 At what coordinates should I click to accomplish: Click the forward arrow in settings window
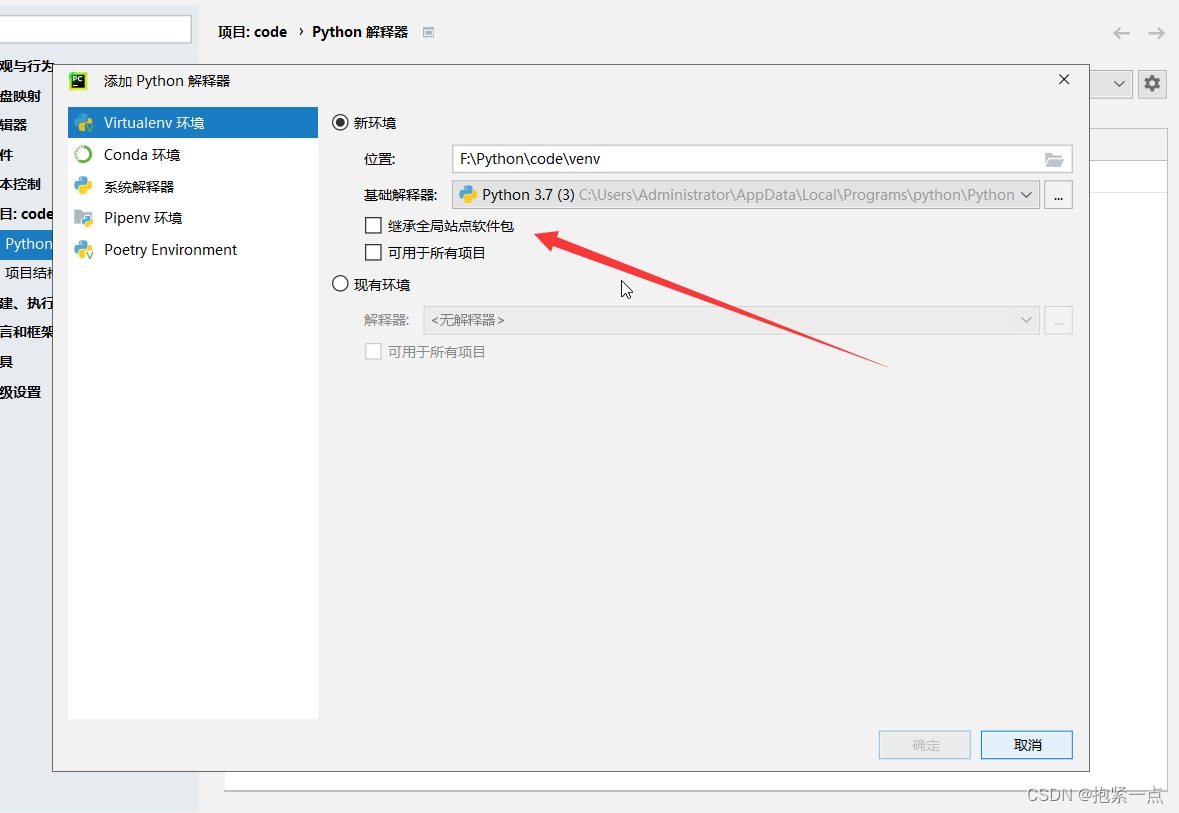(x=1156, y=33)
